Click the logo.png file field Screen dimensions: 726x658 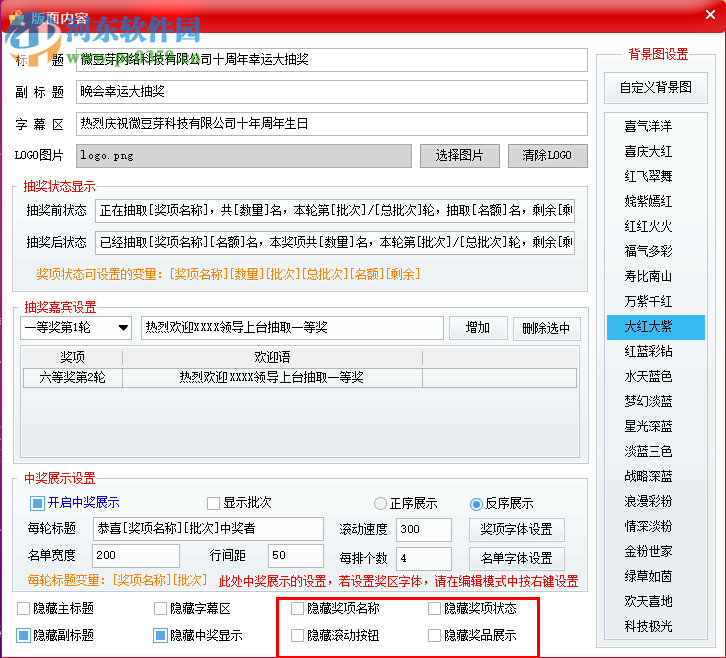244,156
